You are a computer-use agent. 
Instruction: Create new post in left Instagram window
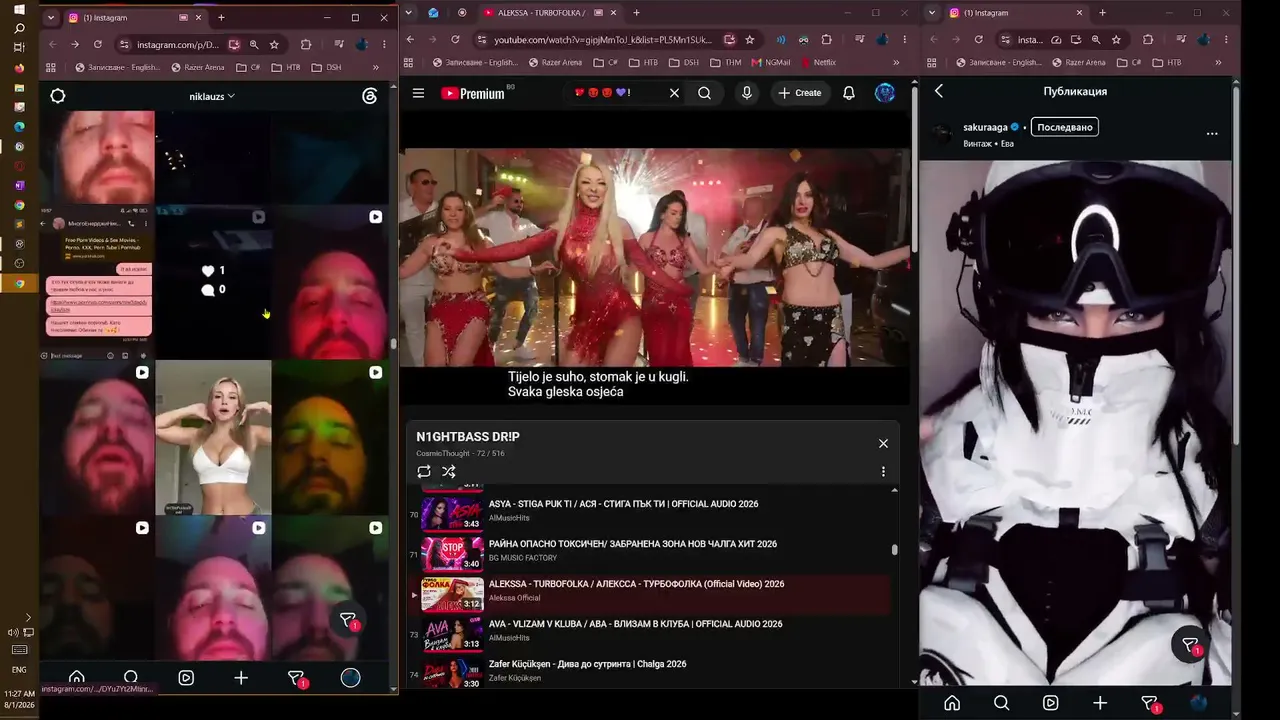241,677
